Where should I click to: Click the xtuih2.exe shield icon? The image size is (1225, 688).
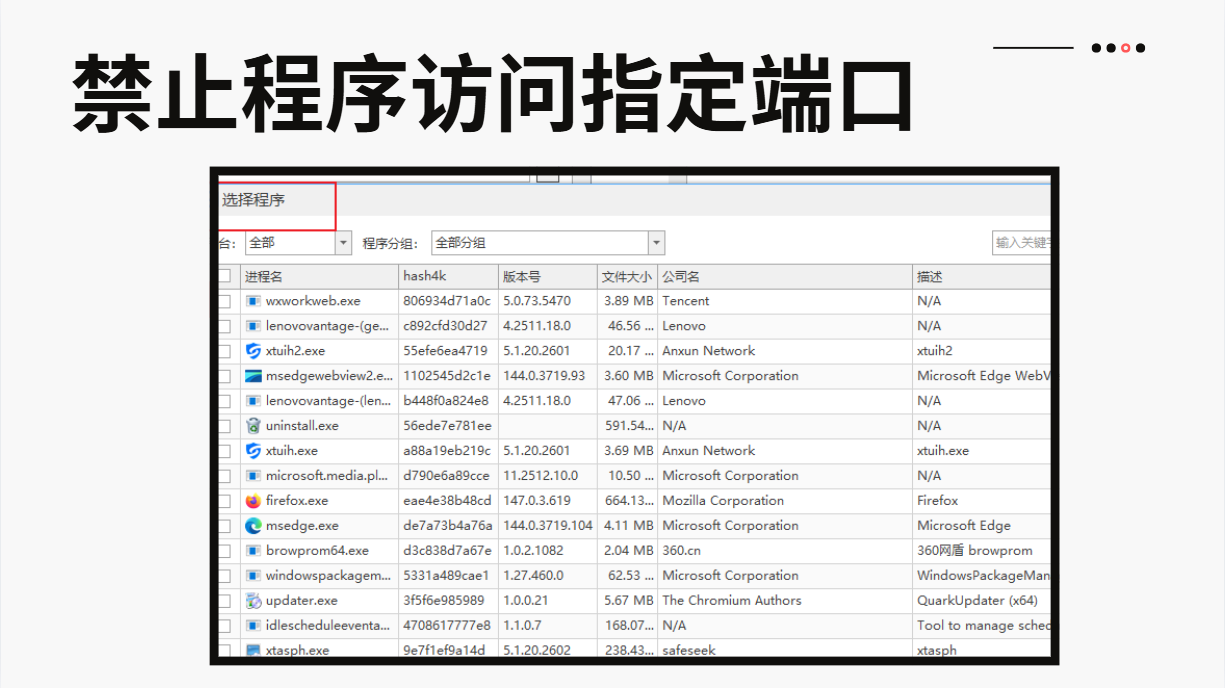tap(253, 351)
